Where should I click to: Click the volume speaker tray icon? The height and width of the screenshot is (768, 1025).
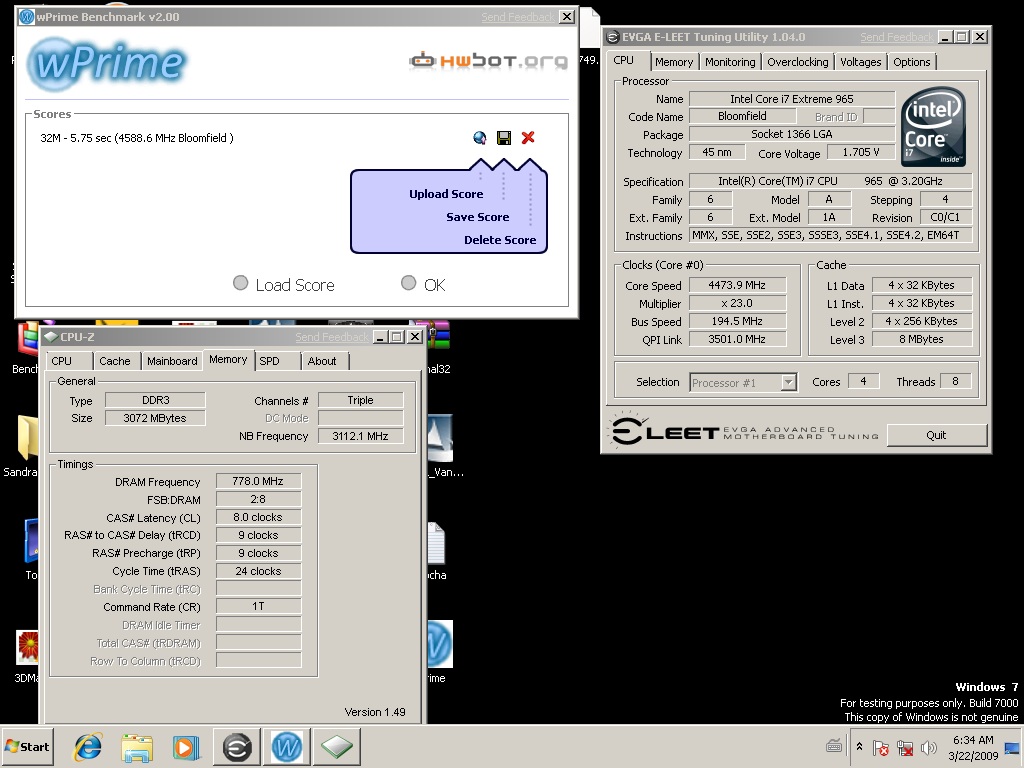click(928, 747)
